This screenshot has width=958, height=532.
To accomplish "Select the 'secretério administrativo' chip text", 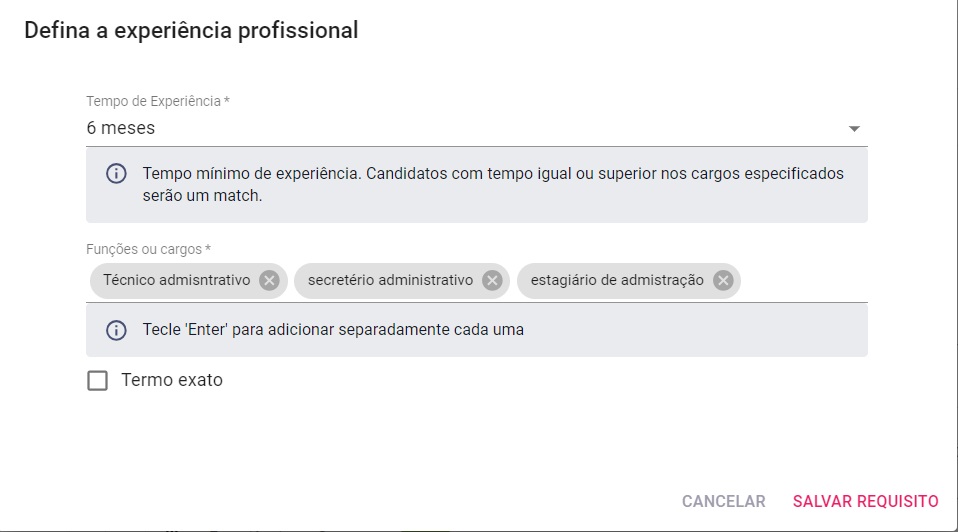I will [x=390, y=280].
